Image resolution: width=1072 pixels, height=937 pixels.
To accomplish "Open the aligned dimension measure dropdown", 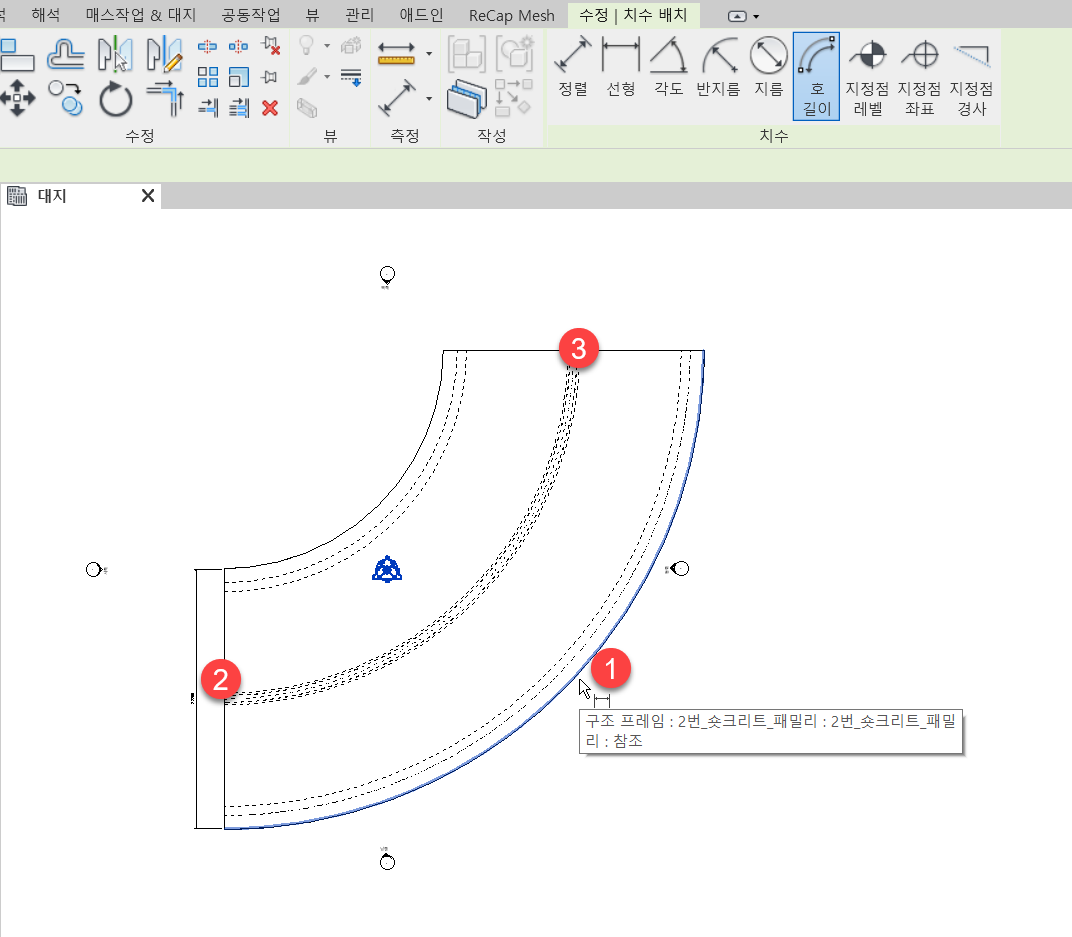I will (429, 98).
